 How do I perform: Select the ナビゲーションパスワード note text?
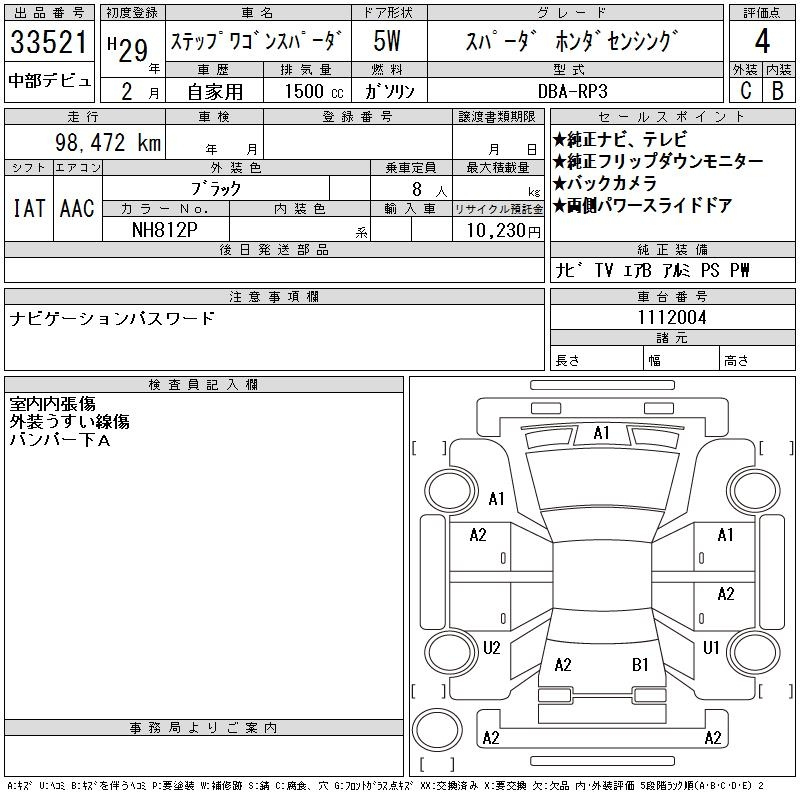(x=112, y=319)
